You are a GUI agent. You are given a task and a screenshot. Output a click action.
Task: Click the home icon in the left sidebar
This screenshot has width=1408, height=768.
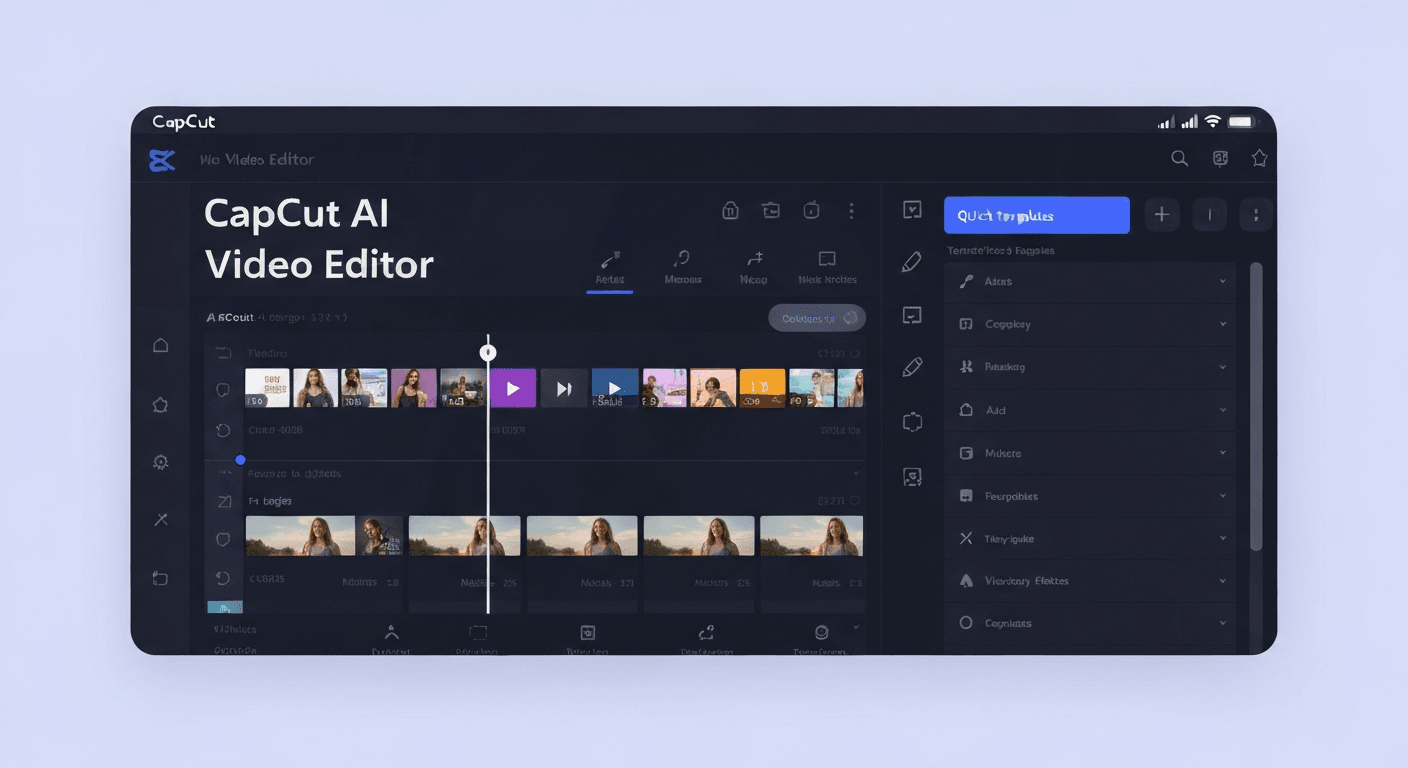click(x=160, y=344)
